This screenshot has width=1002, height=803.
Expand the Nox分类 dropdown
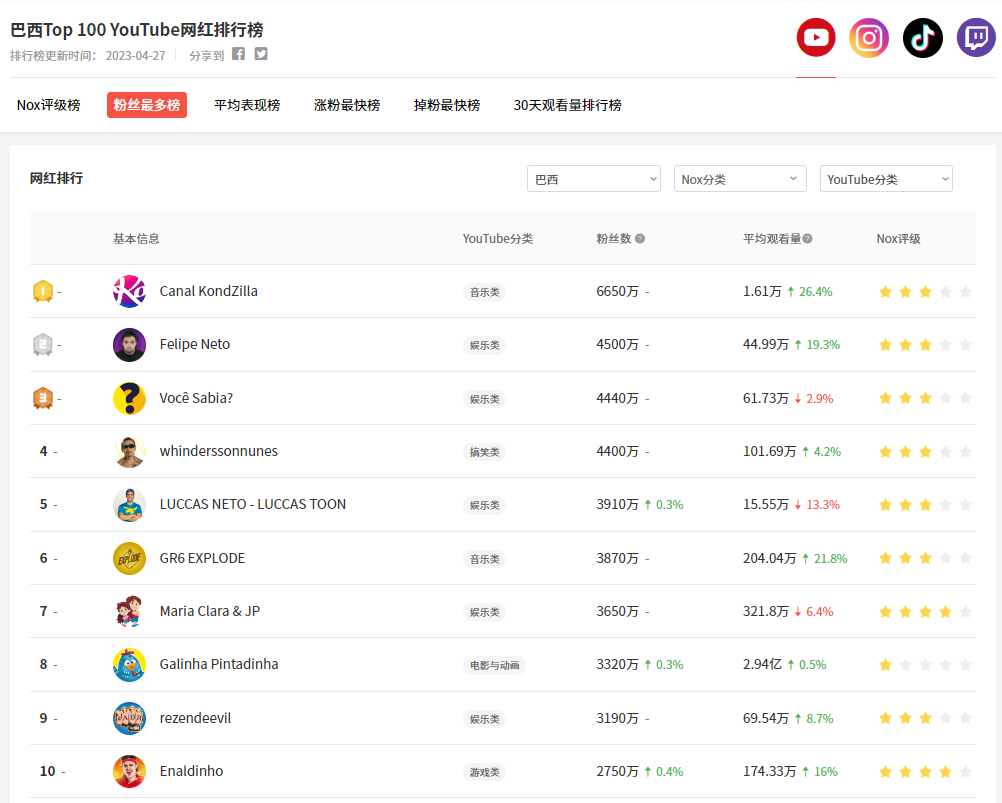740,178
